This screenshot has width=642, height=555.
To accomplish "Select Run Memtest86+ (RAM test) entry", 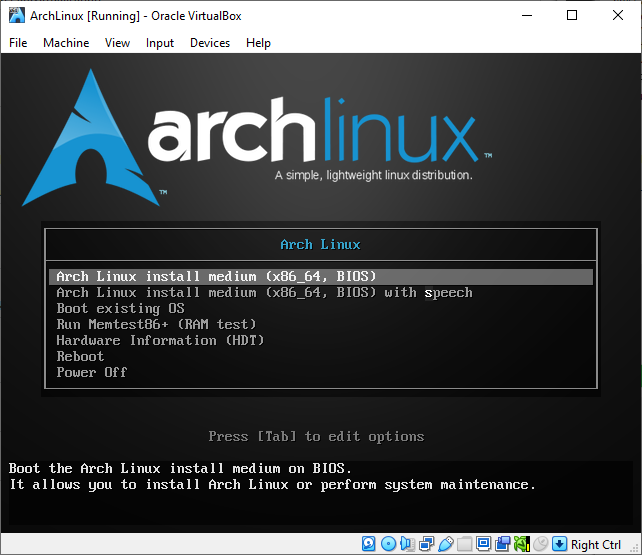I will coord(156,325).
